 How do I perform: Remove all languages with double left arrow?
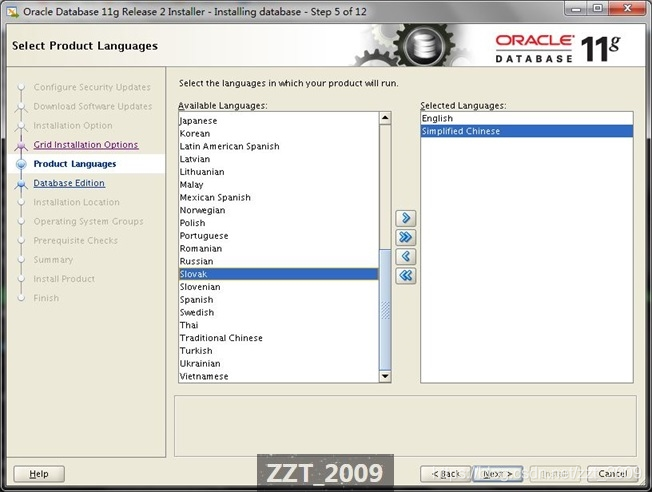(x=405, y=275)
